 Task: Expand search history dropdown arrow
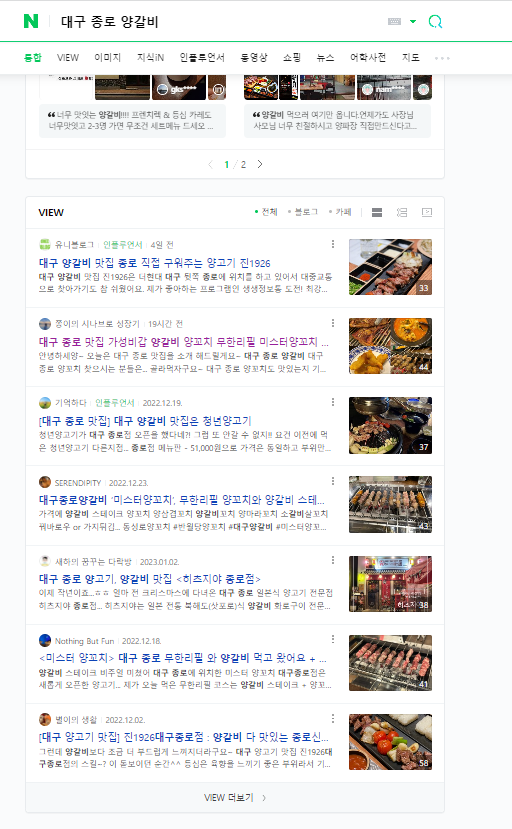coord(413,22)
